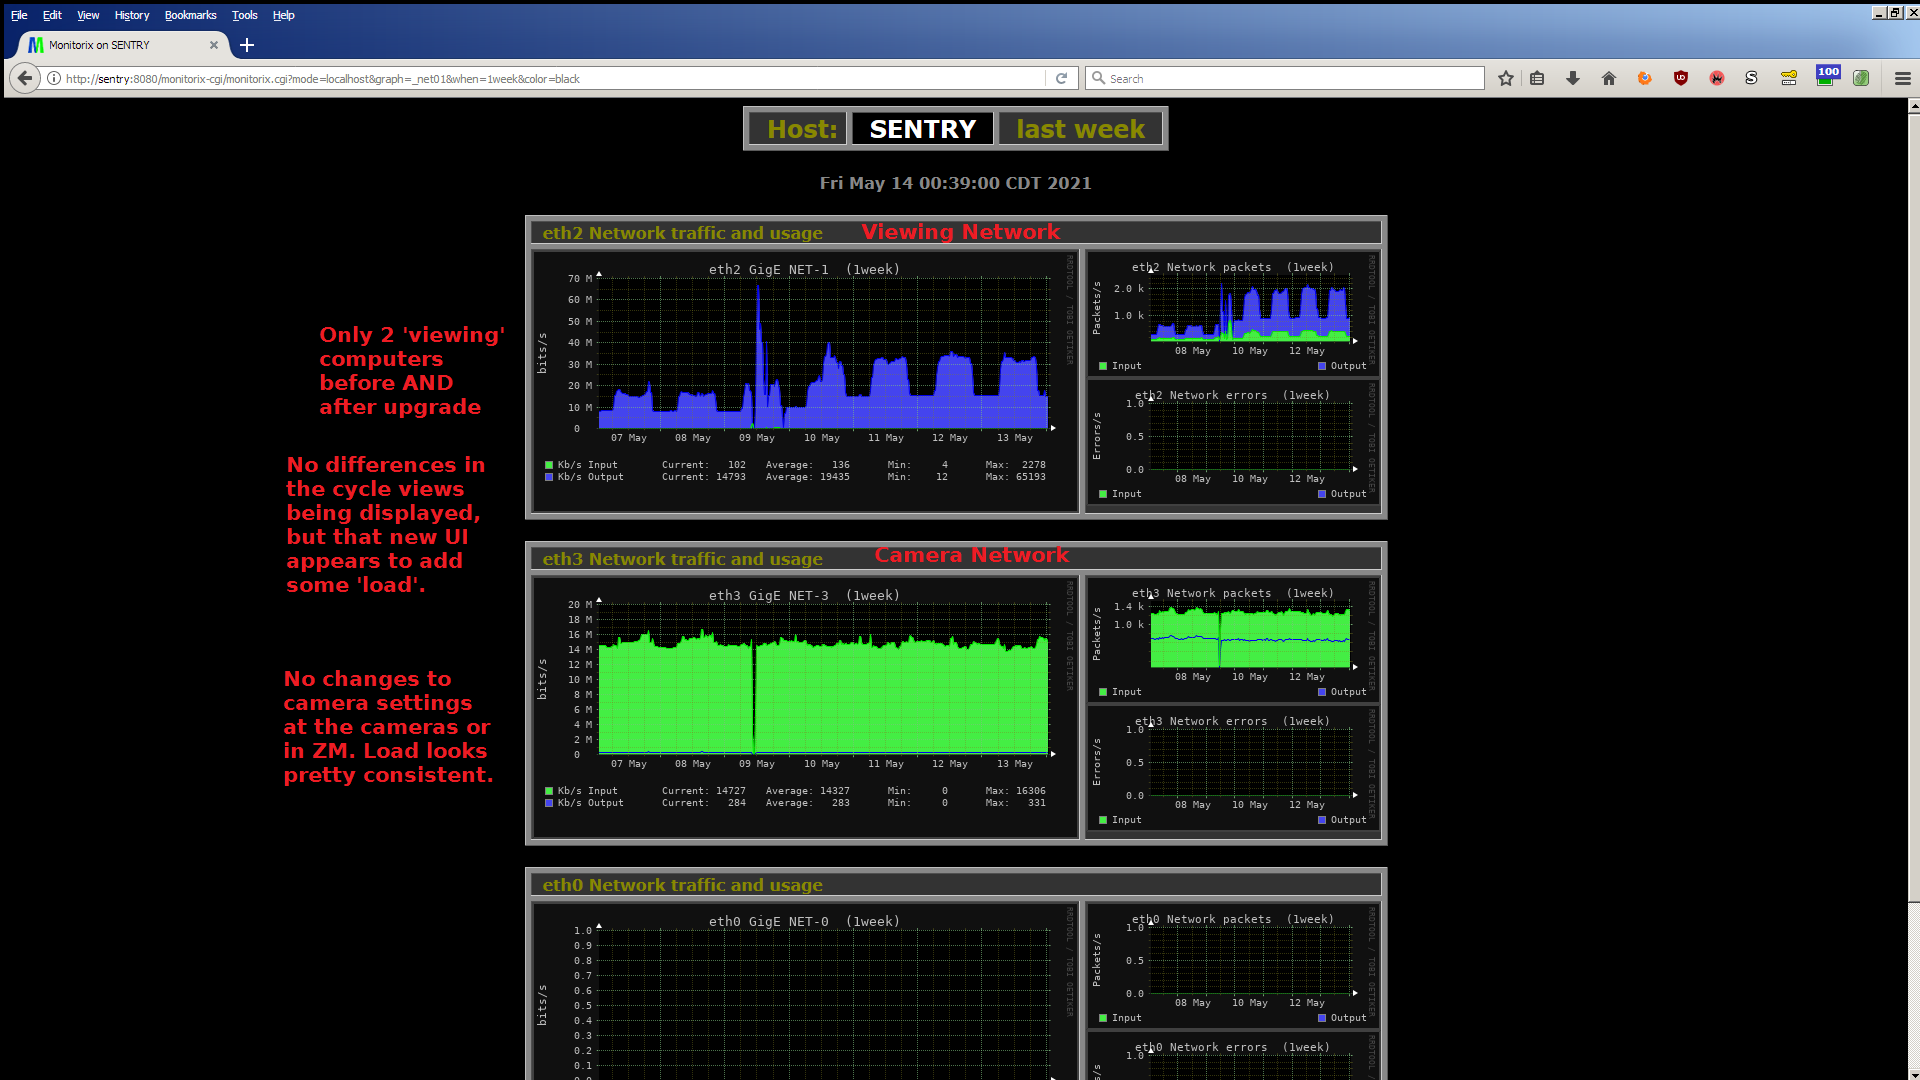Screen dimensions: 1920x1080
Task: Open the eth3 Network packets graph
Action: click(x=1234, y=640)
